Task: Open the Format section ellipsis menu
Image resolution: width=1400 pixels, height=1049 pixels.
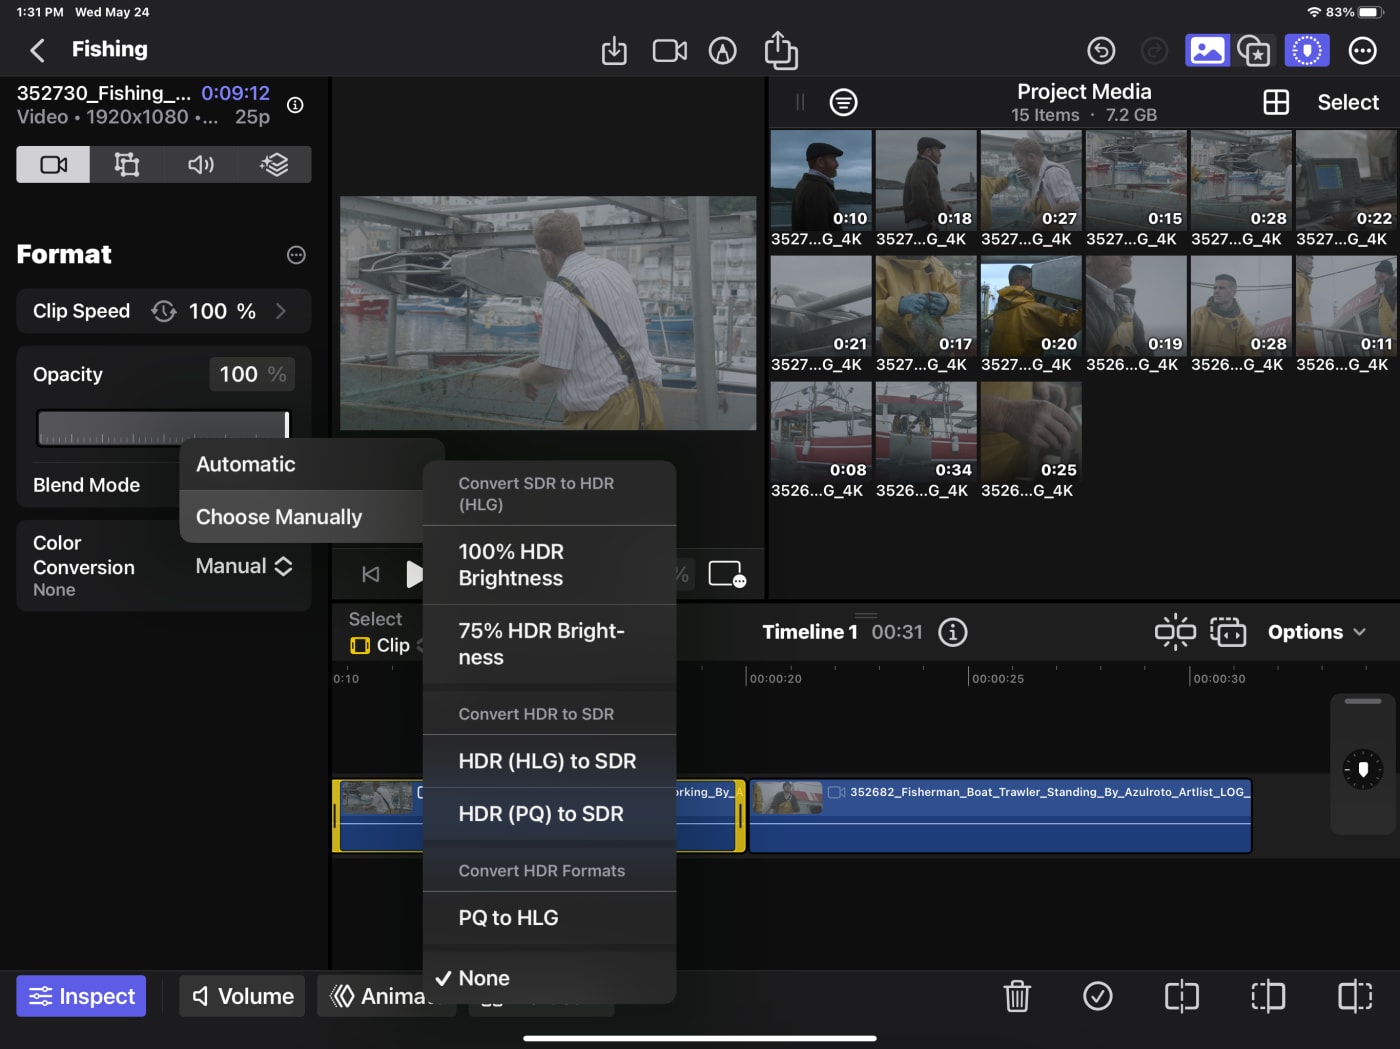Action: pyautogui.click(x=296, y=255)
